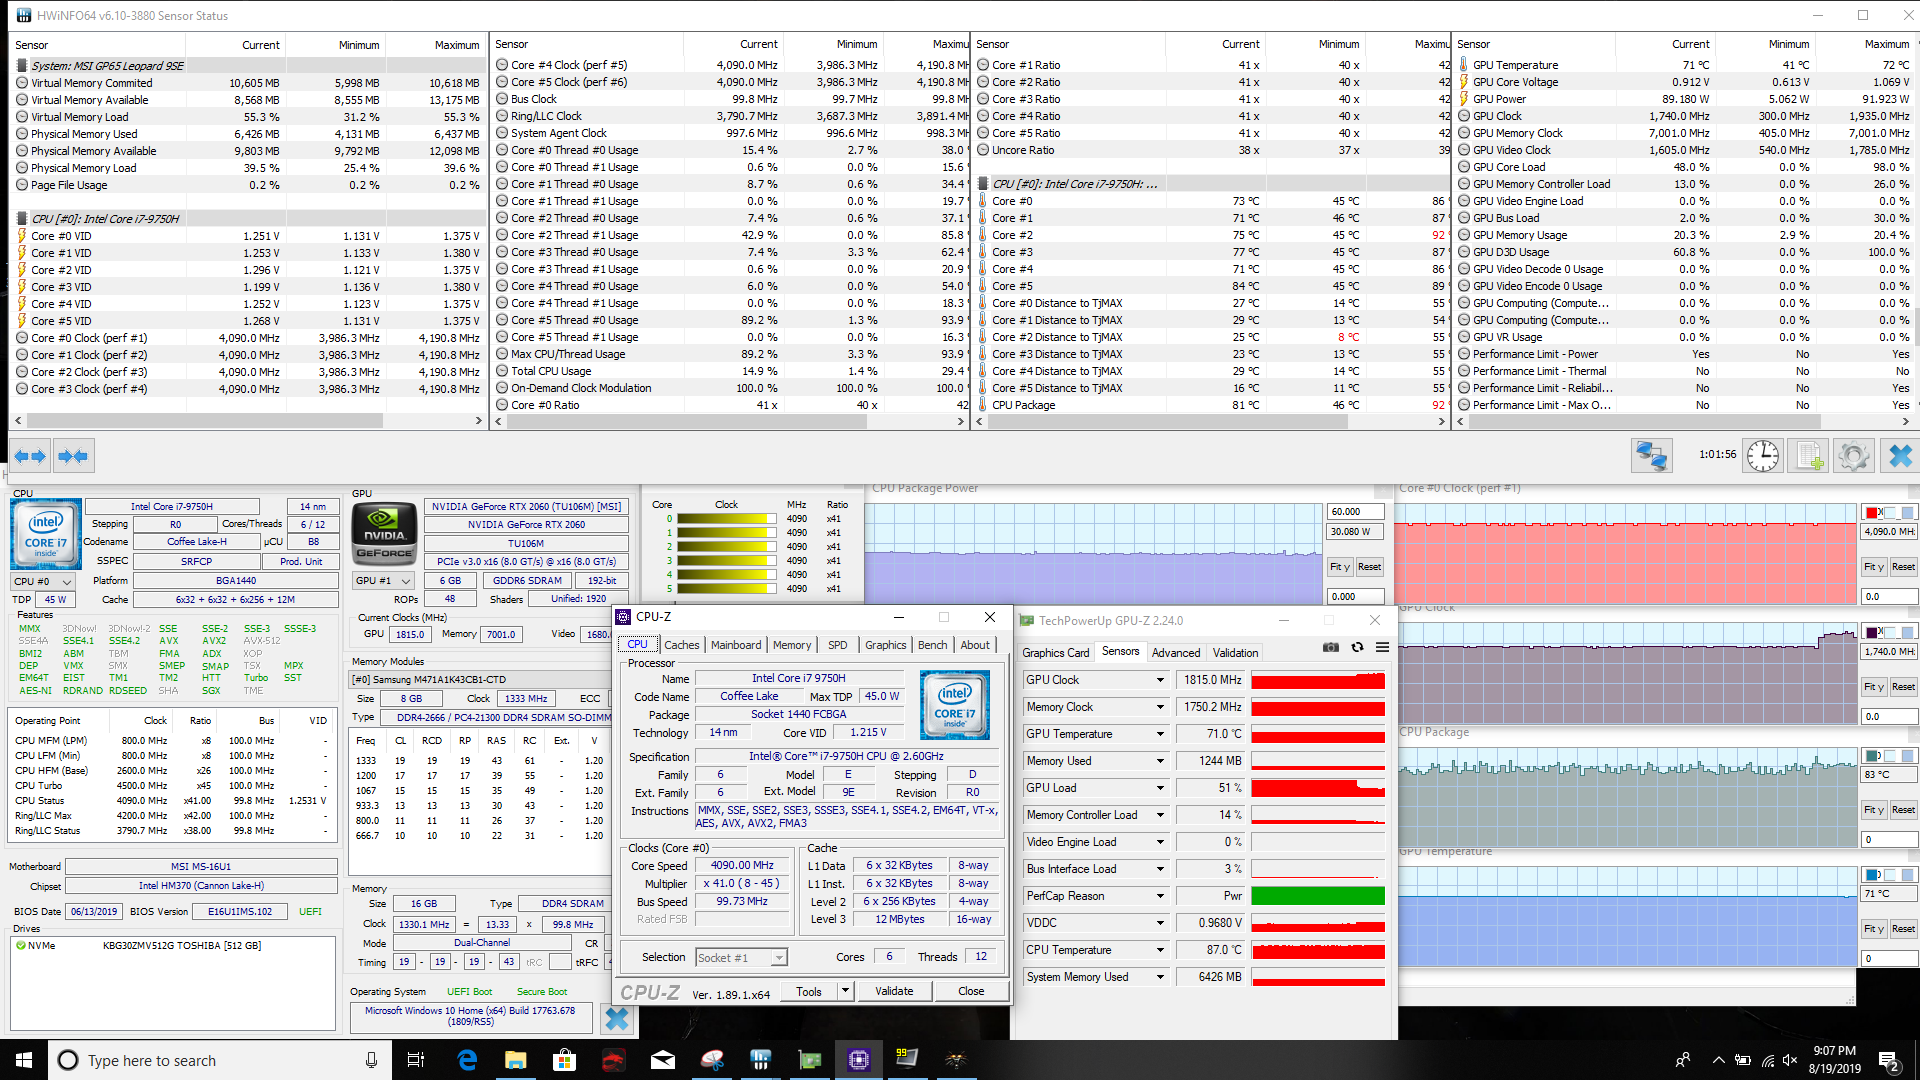The width and height of the screenshot is (1920, 1080).
Task: Close system summary with its blue X icon
Action: tap(617, 1019)
